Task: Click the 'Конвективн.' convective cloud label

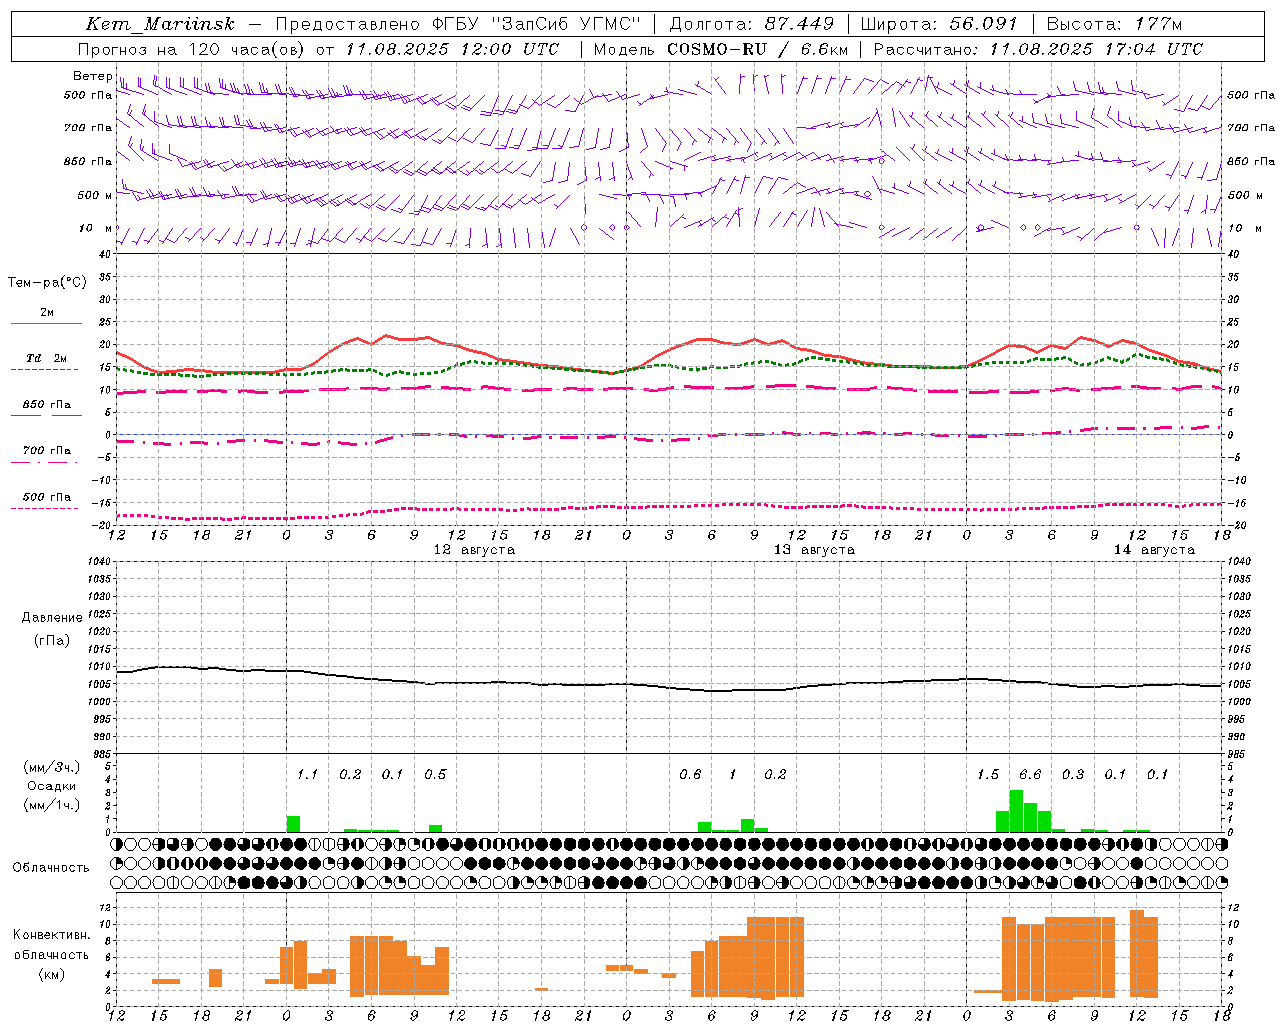Action: (x=51, y=935)
